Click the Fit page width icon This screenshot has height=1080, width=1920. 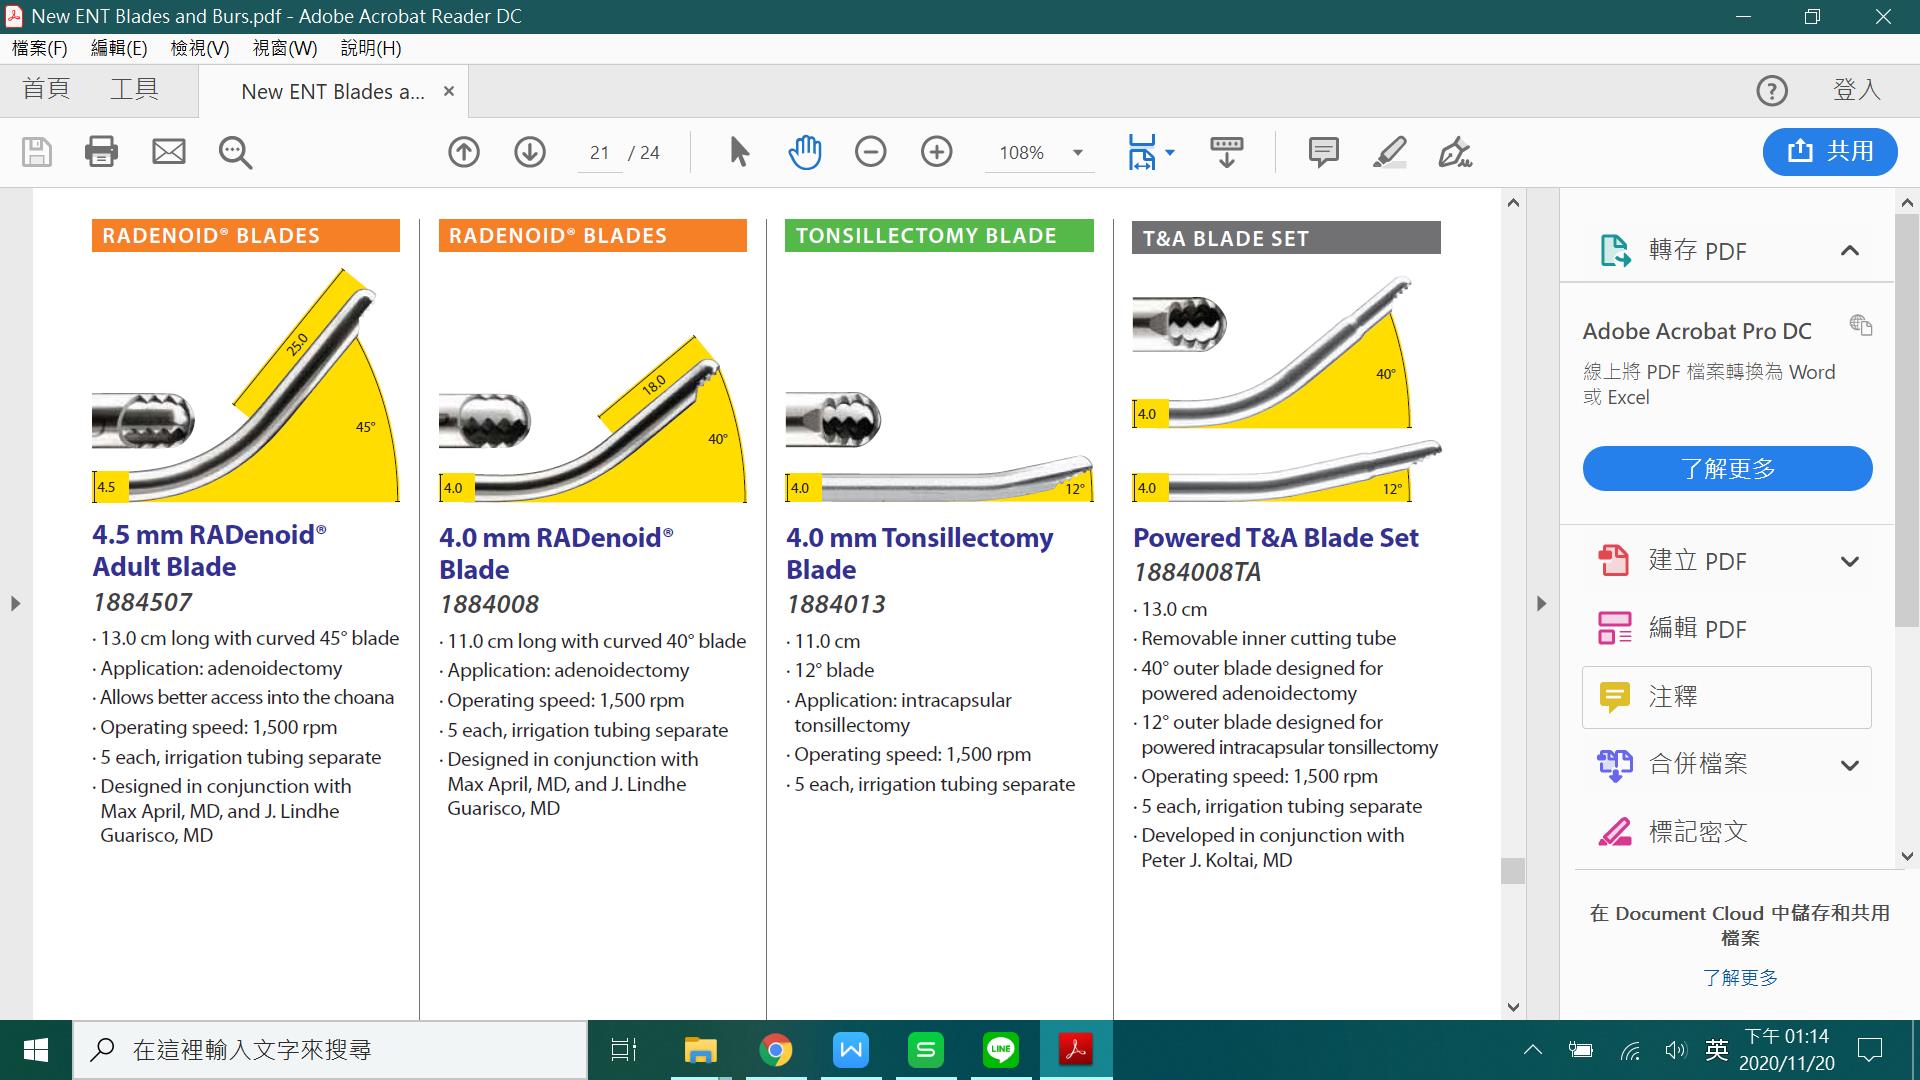click(x=1141, y=152)
